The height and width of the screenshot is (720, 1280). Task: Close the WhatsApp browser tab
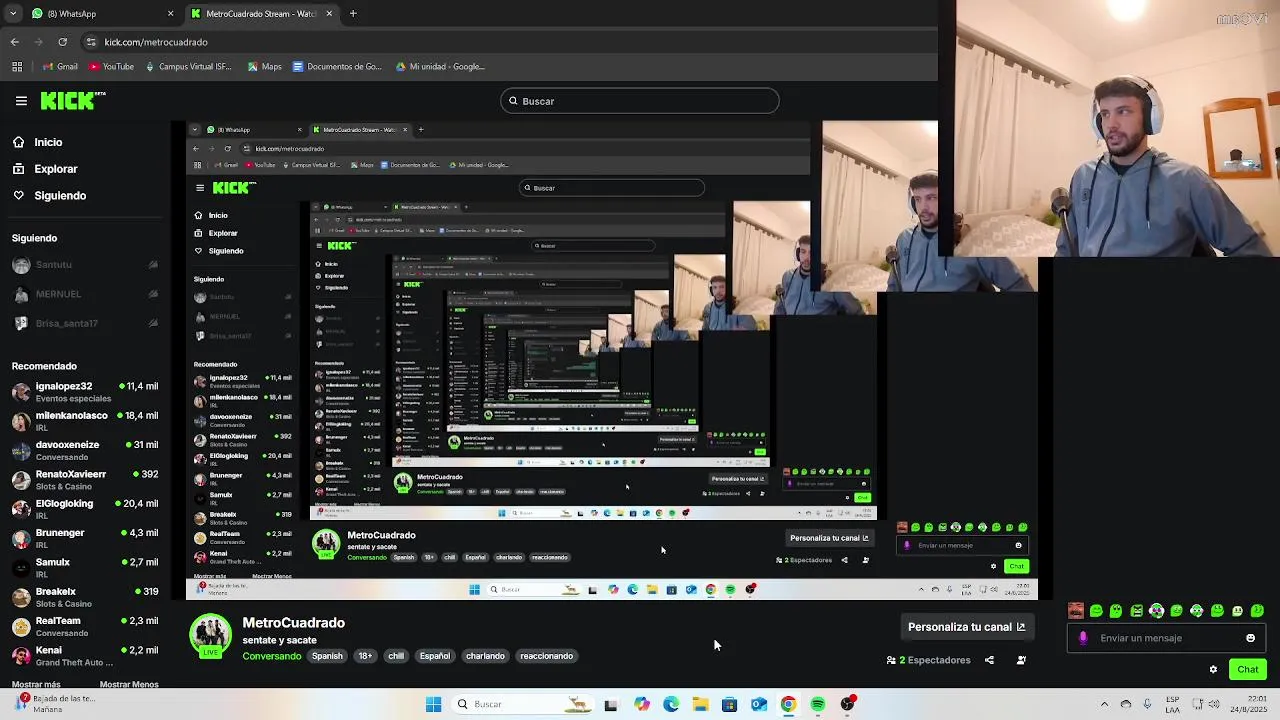[170, 14]
